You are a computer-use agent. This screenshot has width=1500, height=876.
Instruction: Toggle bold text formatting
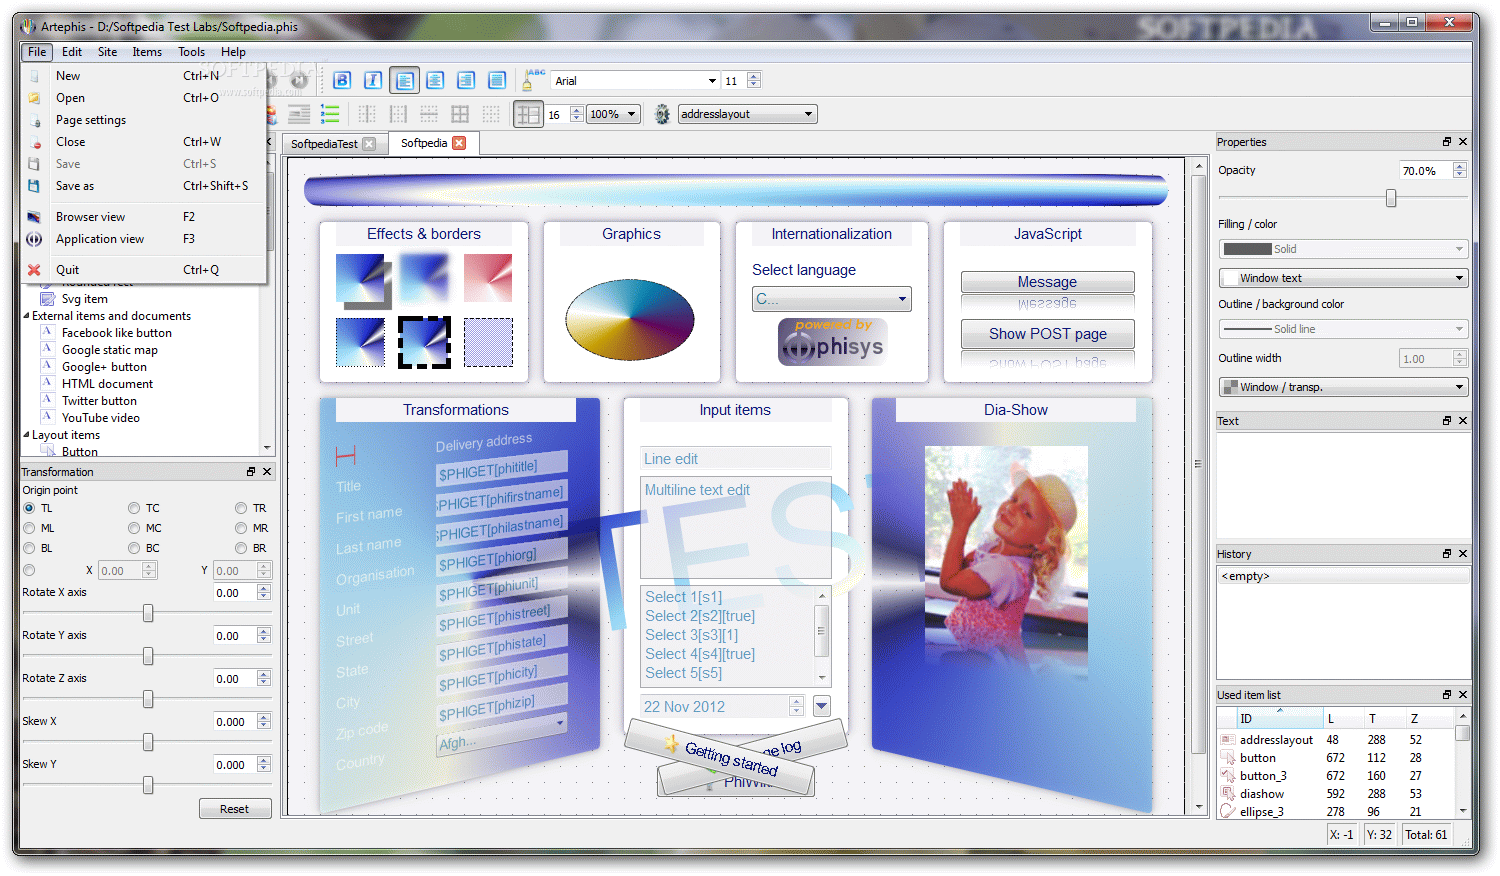tap(342, 81)
